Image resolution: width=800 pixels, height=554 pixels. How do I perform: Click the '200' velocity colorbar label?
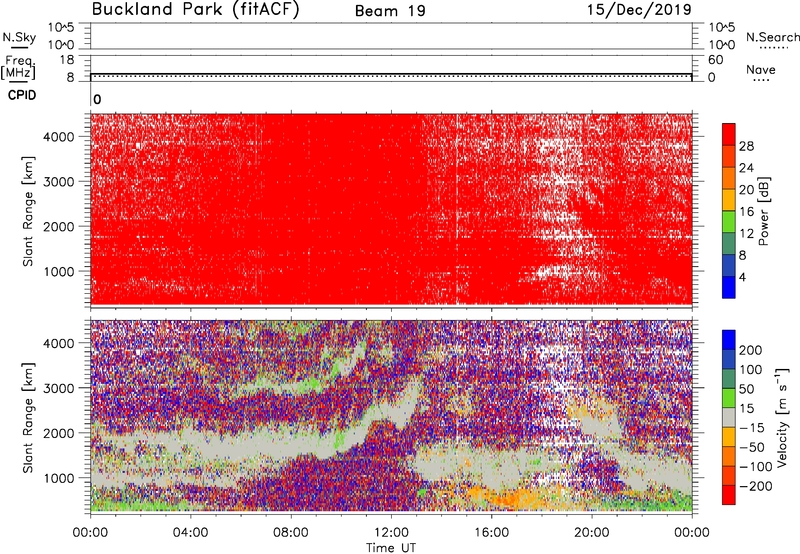point(751,350)
